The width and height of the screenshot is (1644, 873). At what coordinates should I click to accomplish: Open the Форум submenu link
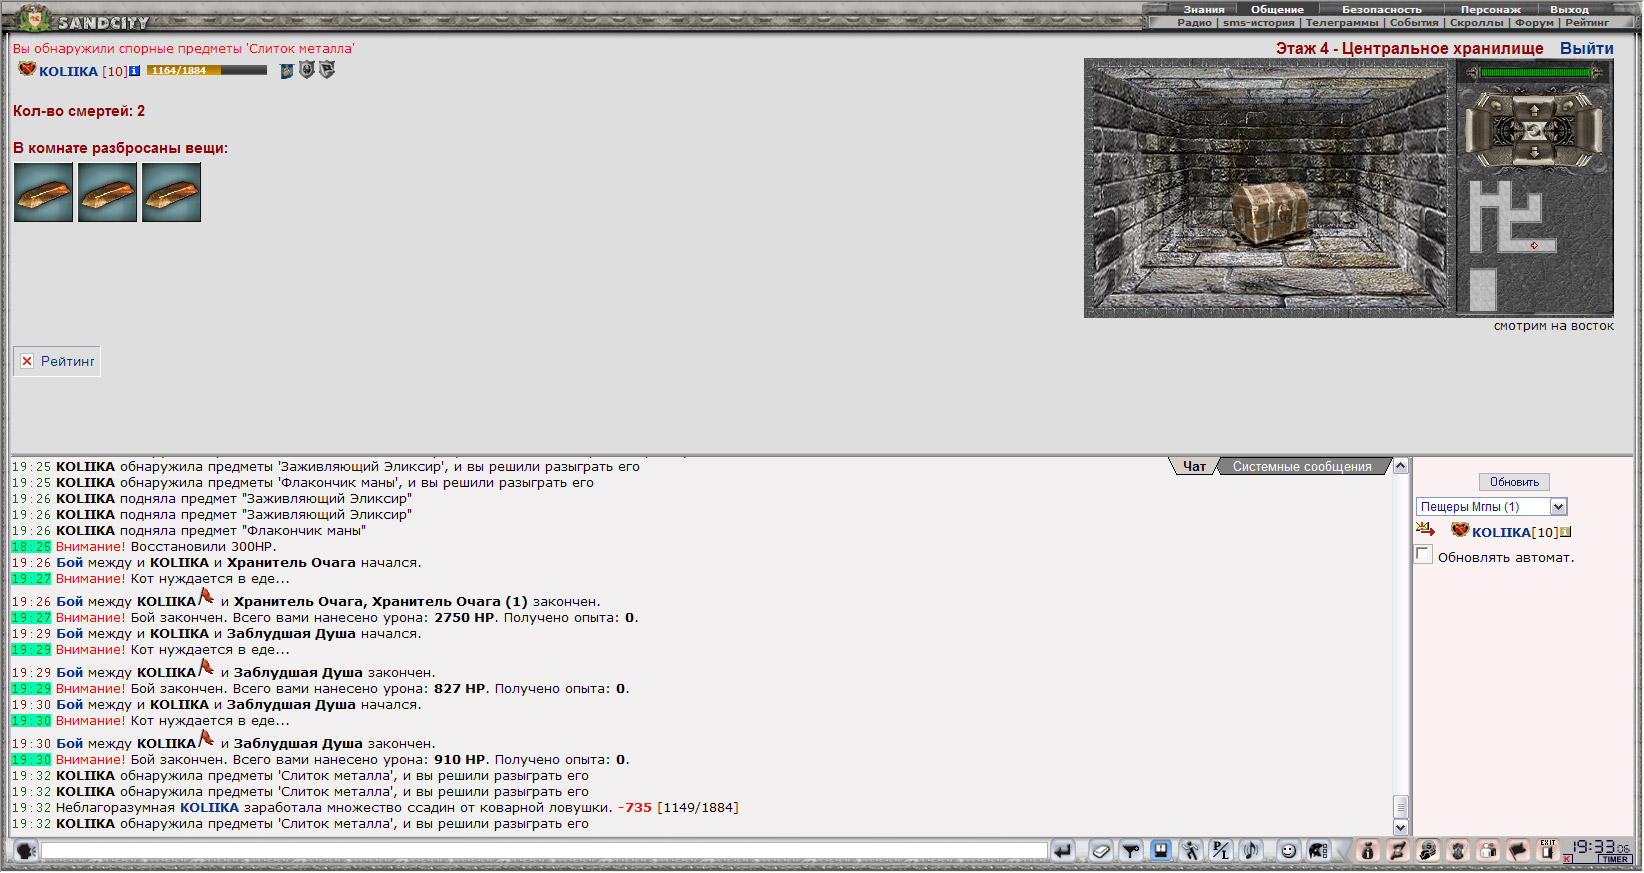tap(1534, 22)
